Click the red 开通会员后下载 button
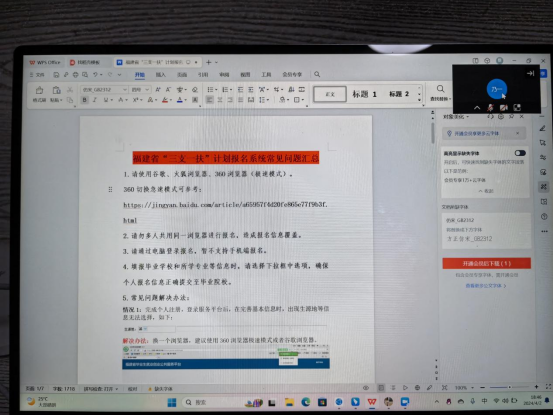The image size is (553, 415). [x=486, y=263]
